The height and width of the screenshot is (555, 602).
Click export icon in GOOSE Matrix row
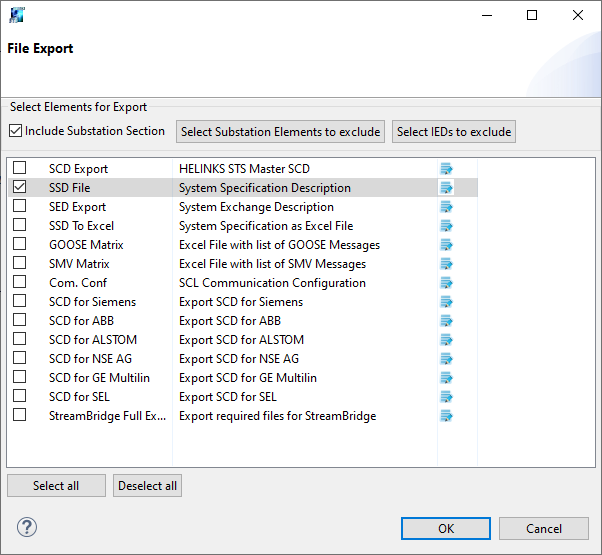(x=446, y=245)
